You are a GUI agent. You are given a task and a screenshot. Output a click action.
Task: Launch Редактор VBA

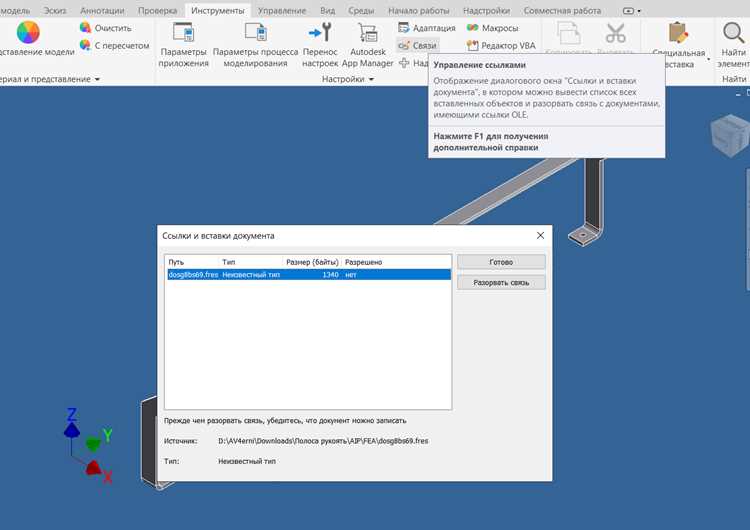[501, 45]
